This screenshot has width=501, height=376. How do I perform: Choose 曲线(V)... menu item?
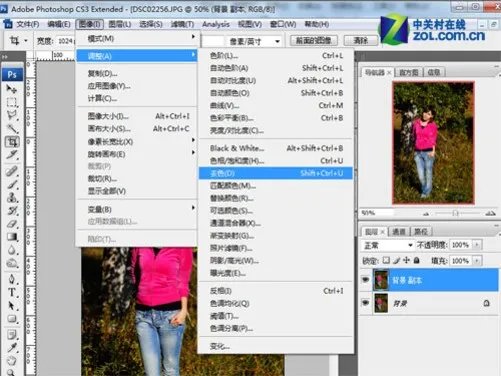[x=276, y=106]
